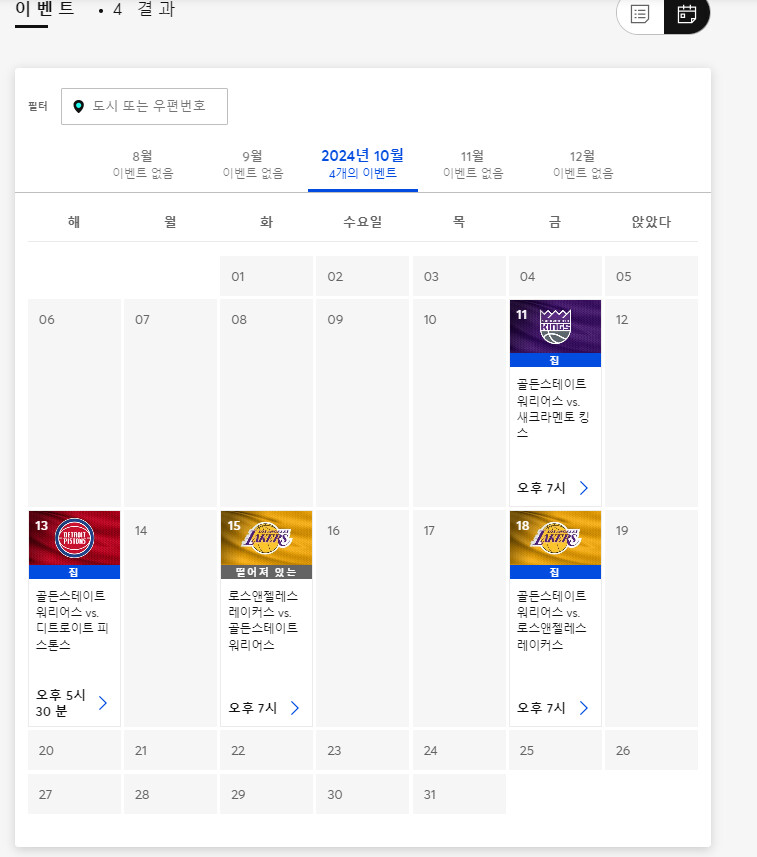This screenshot has height=857, width=757.
Task: Click calendar day 05
Action: (652, 276)
